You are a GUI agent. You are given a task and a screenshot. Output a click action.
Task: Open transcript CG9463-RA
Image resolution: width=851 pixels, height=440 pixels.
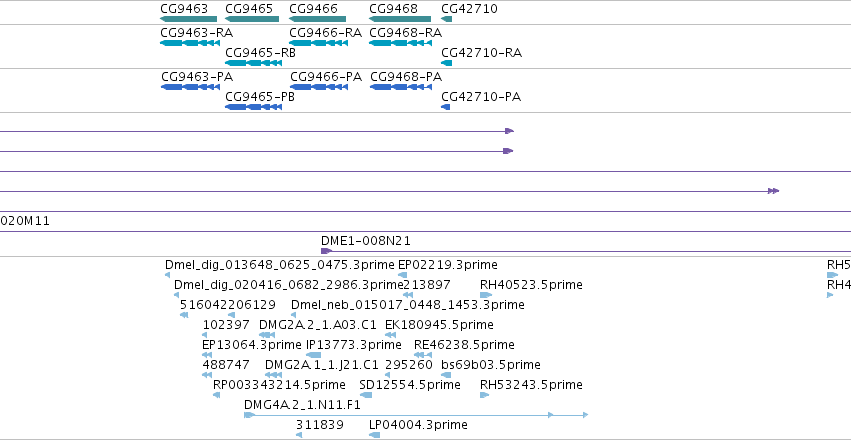click(x=190, y=43)
